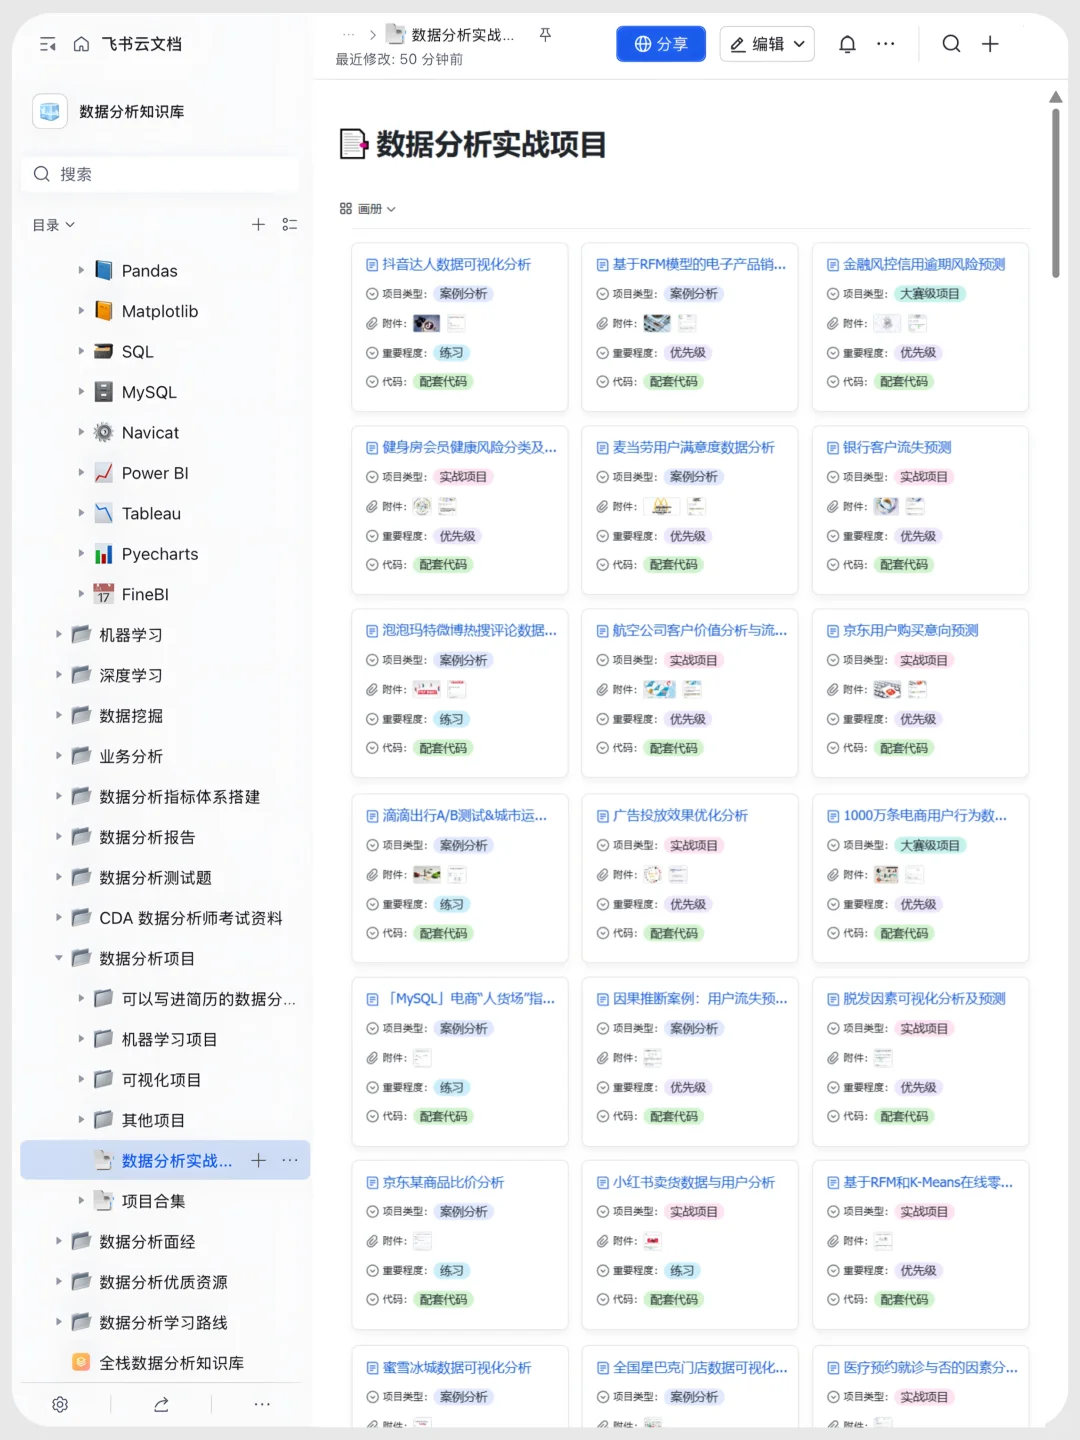
Task: Open notifications bell icon
Action: [x=847, y=44]
